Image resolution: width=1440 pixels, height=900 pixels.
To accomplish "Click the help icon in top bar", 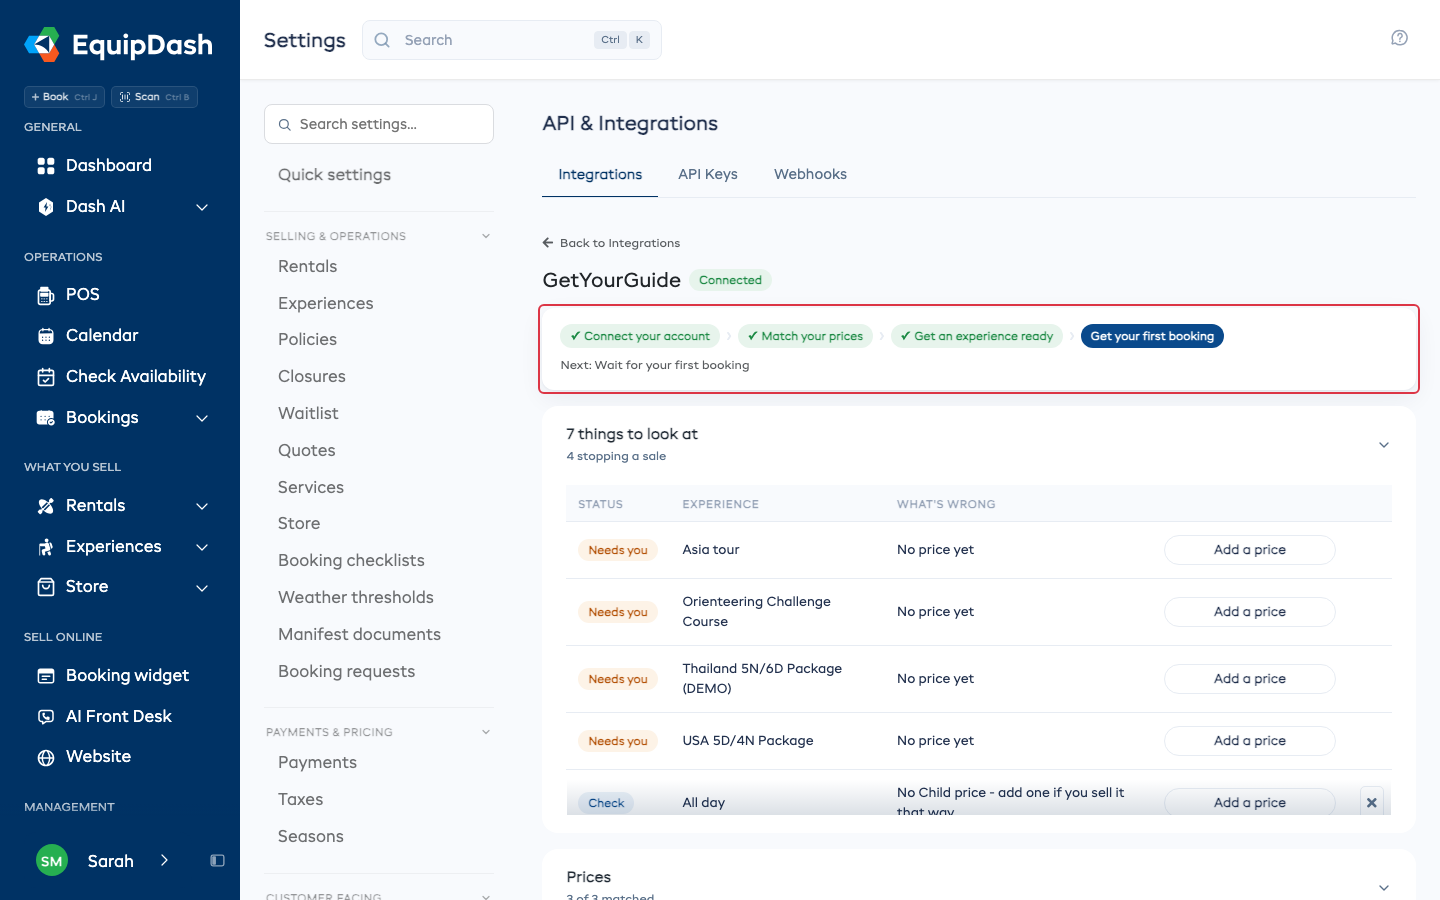I will (1399, 38).
